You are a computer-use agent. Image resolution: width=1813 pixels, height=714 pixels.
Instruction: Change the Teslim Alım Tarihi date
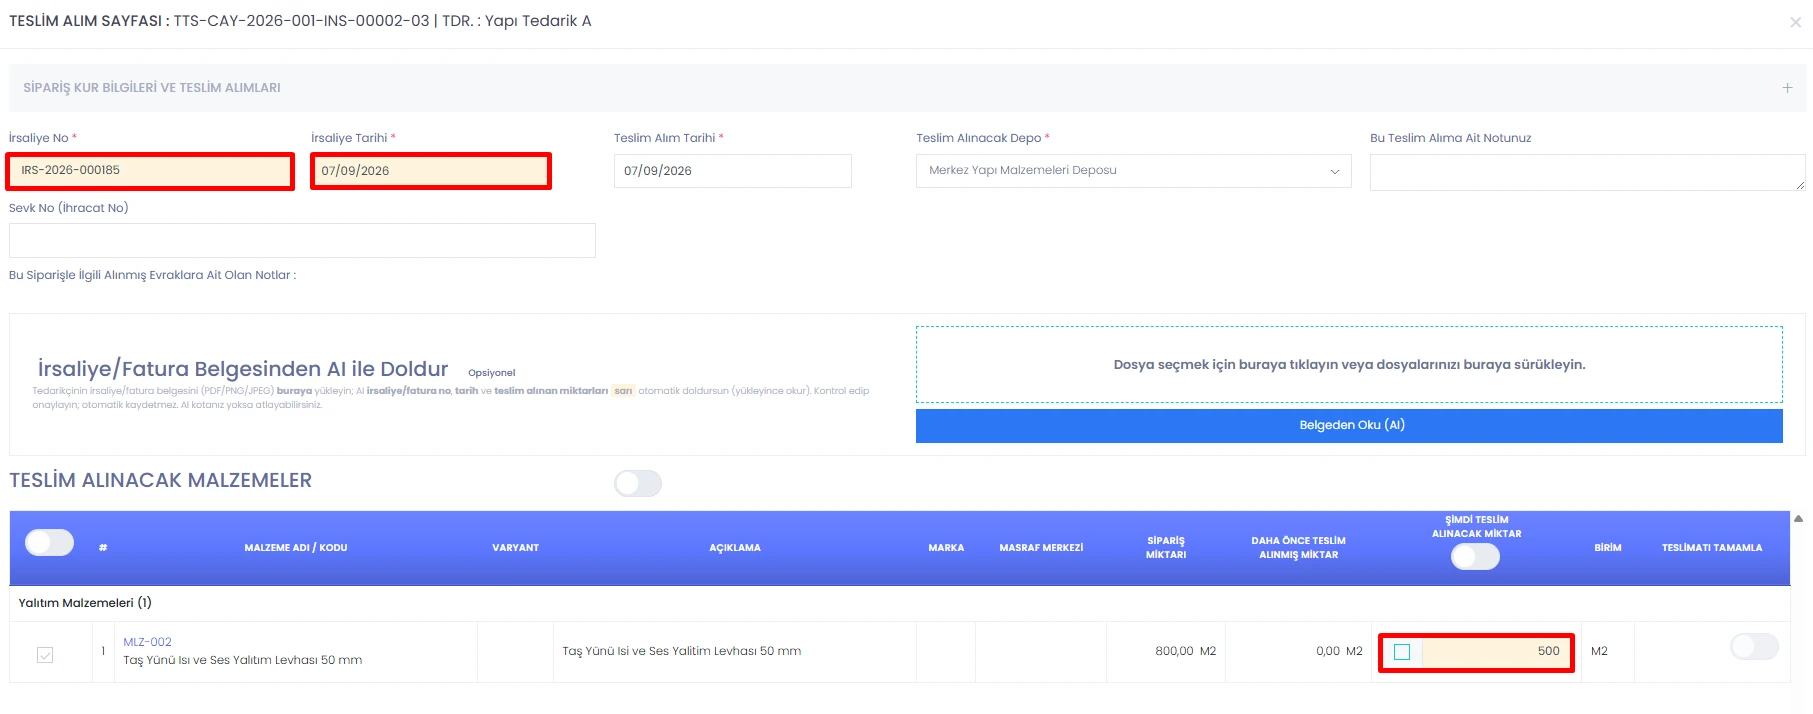tap(732, 171)
